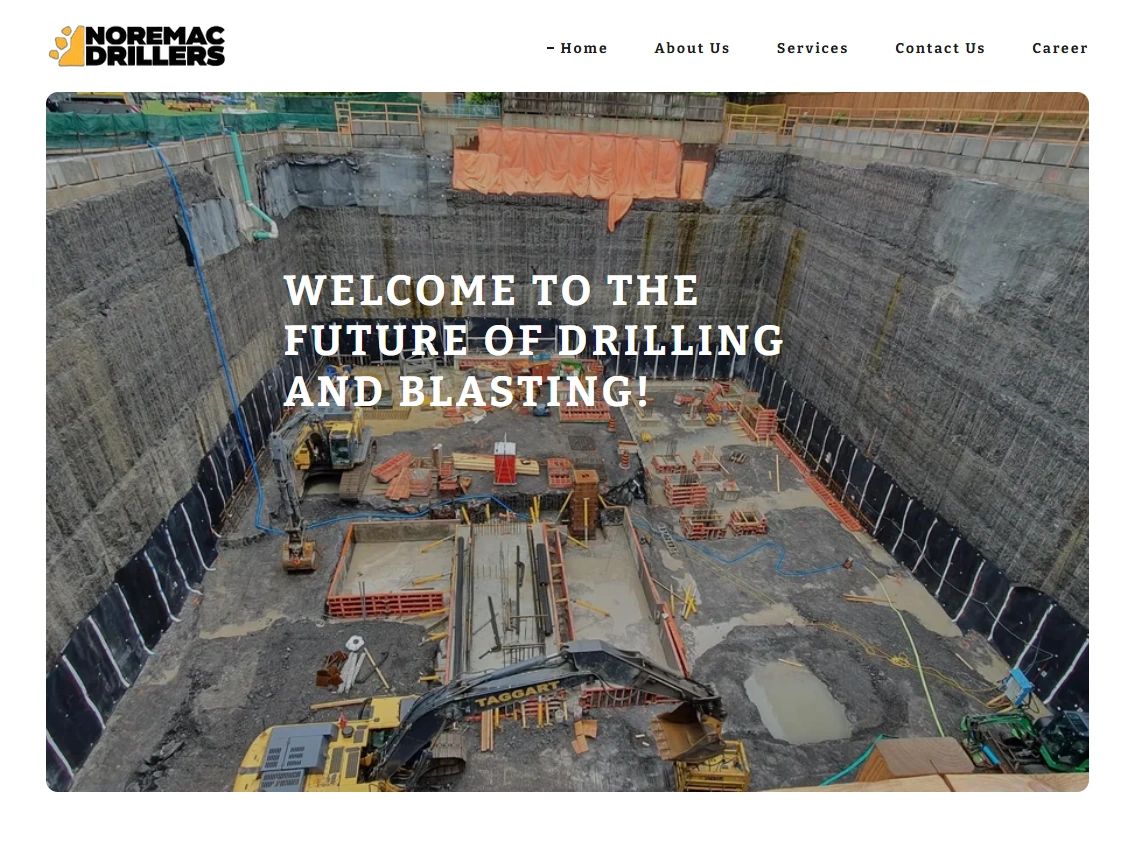Click the red portable toilet in the pit

coord(505,461)
